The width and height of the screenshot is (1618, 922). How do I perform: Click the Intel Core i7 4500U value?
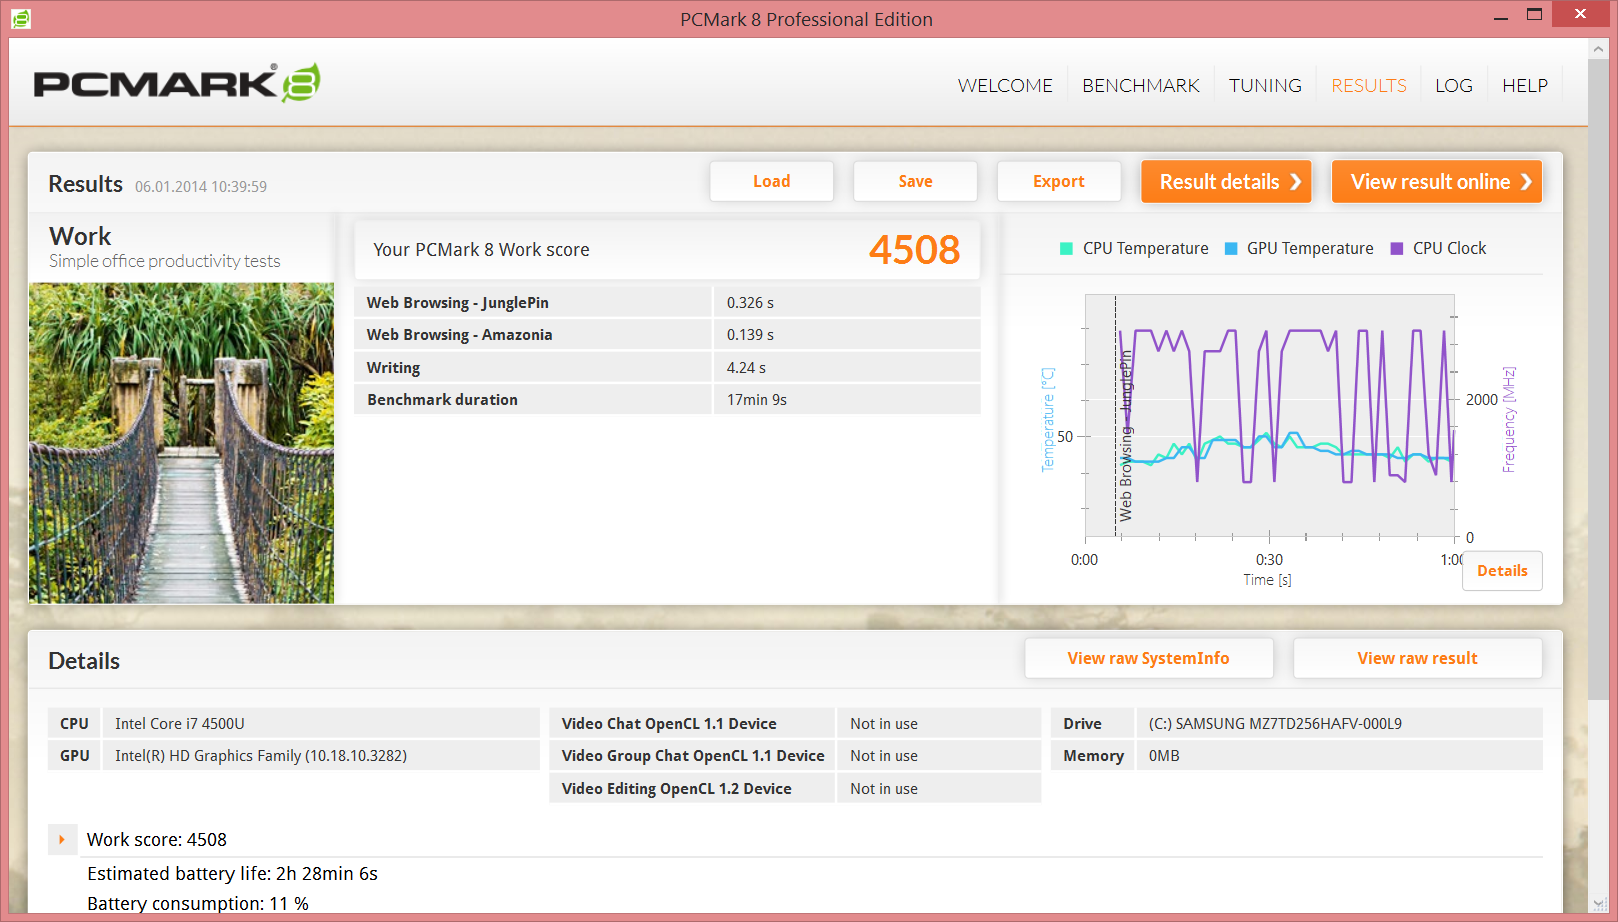point(180,723)
